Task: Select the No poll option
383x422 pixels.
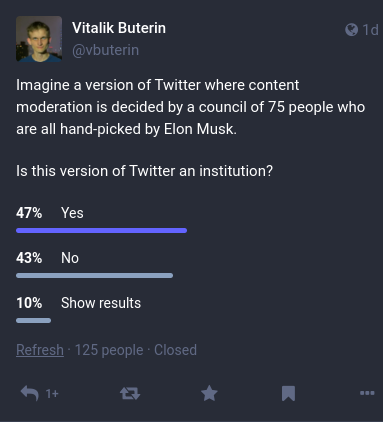Action: [70, 258]
